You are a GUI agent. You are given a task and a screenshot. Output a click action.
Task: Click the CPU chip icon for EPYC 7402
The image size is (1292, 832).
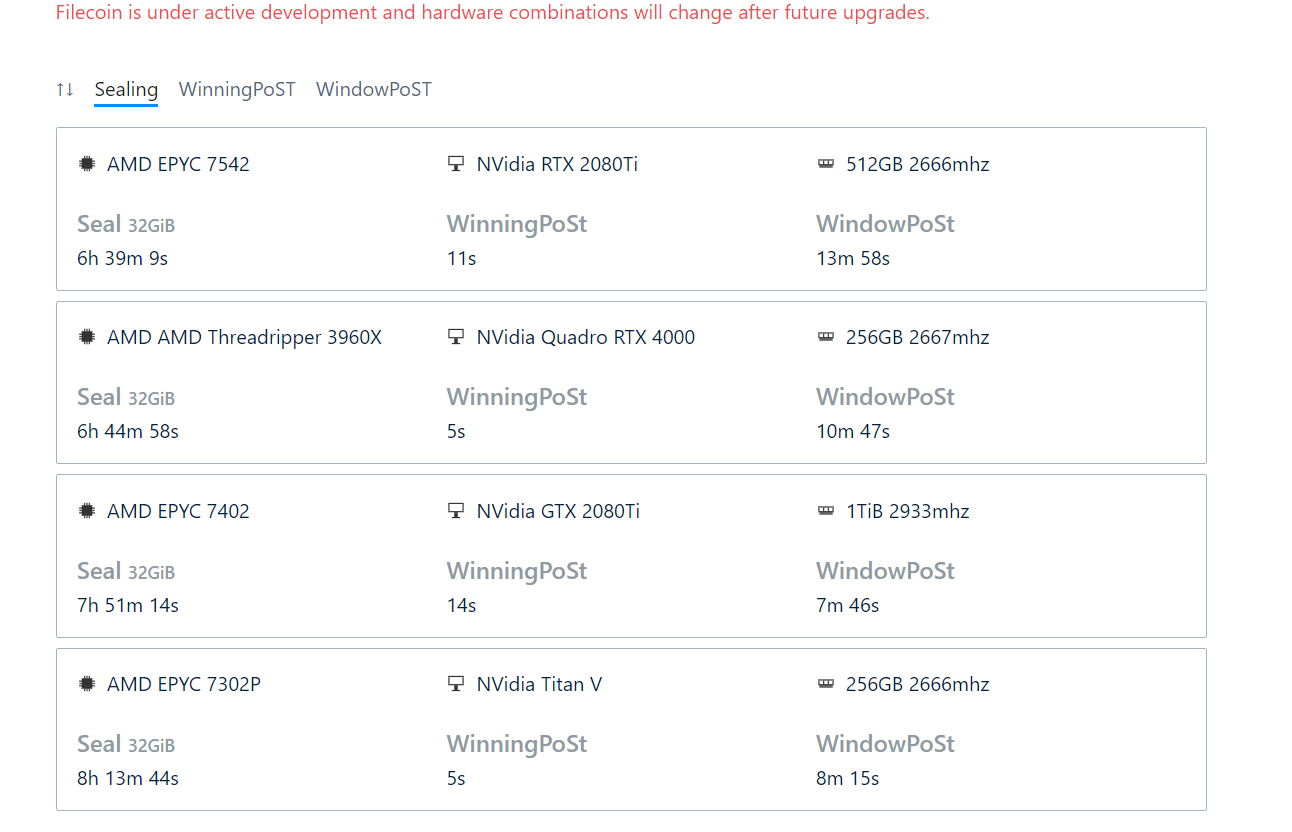87,511
